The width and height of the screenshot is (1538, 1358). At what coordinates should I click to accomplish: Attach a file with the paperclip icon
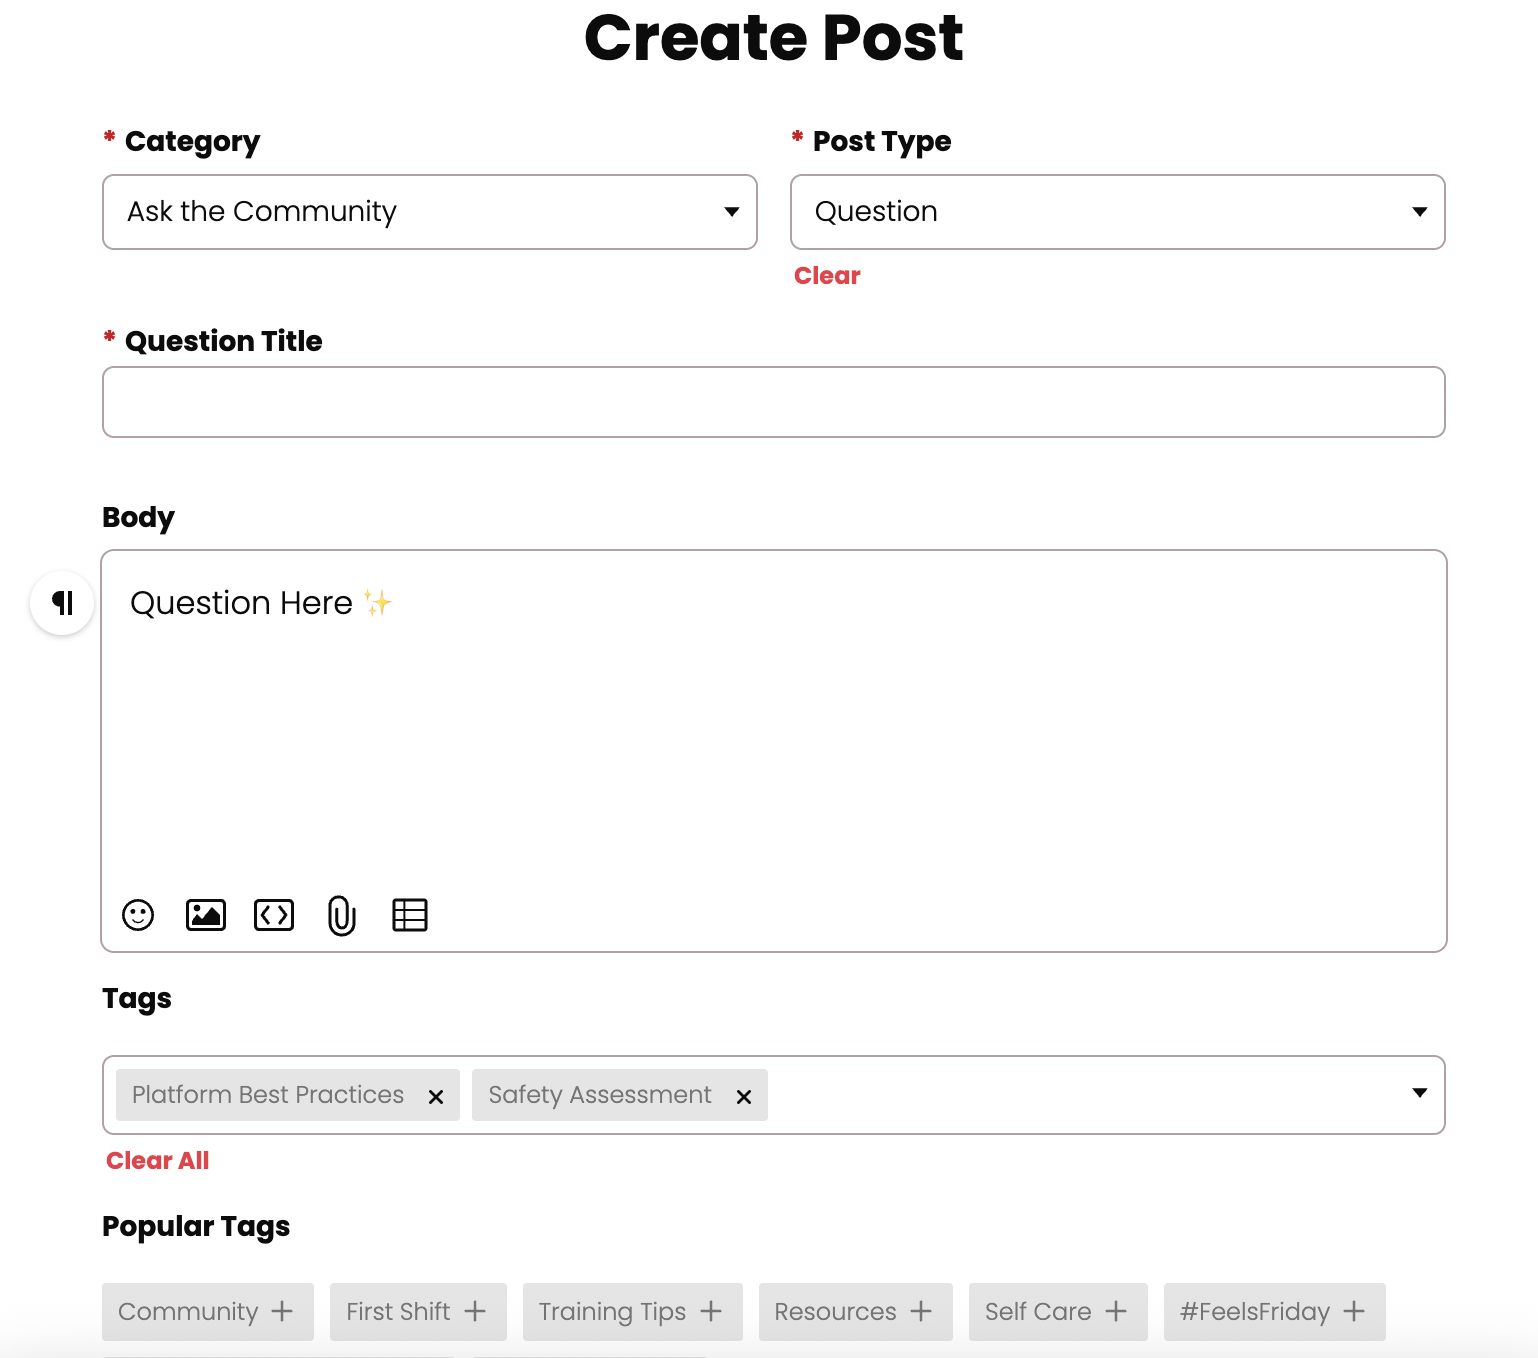(x=342, y=915)
